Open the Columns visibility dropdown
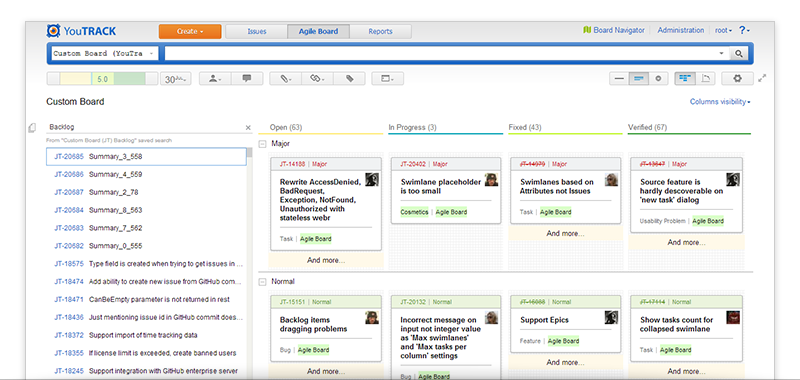 coord(720,102)
